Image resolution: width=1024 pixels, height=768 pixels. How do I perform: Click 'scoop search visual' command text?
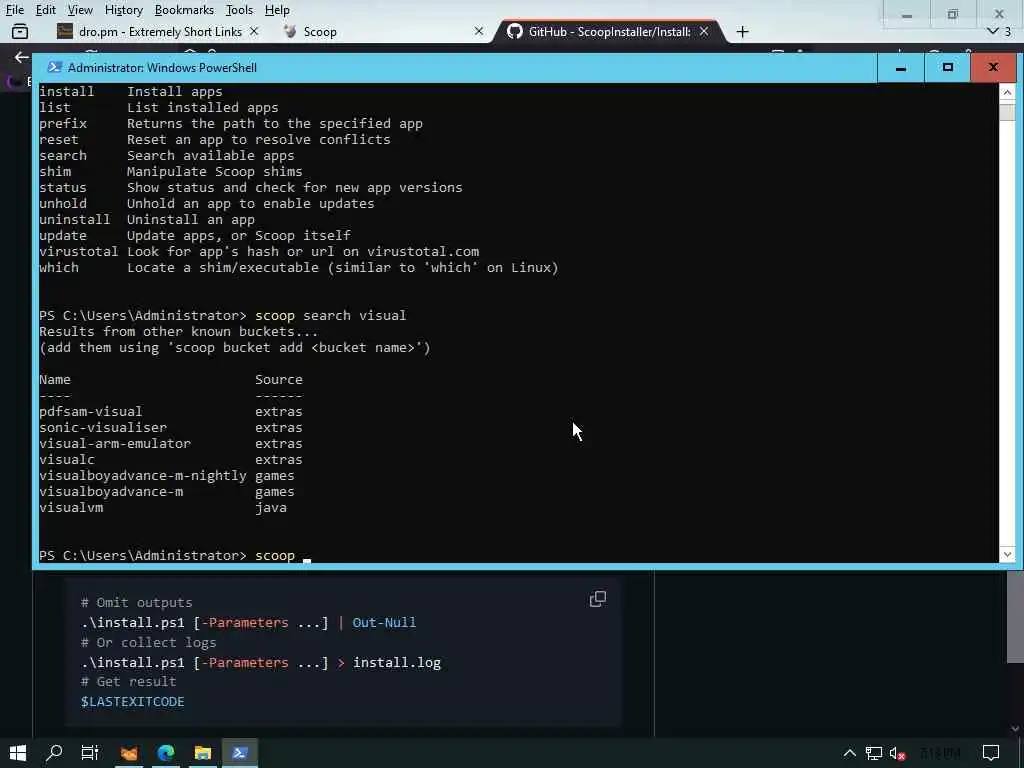tap(330, 315)
